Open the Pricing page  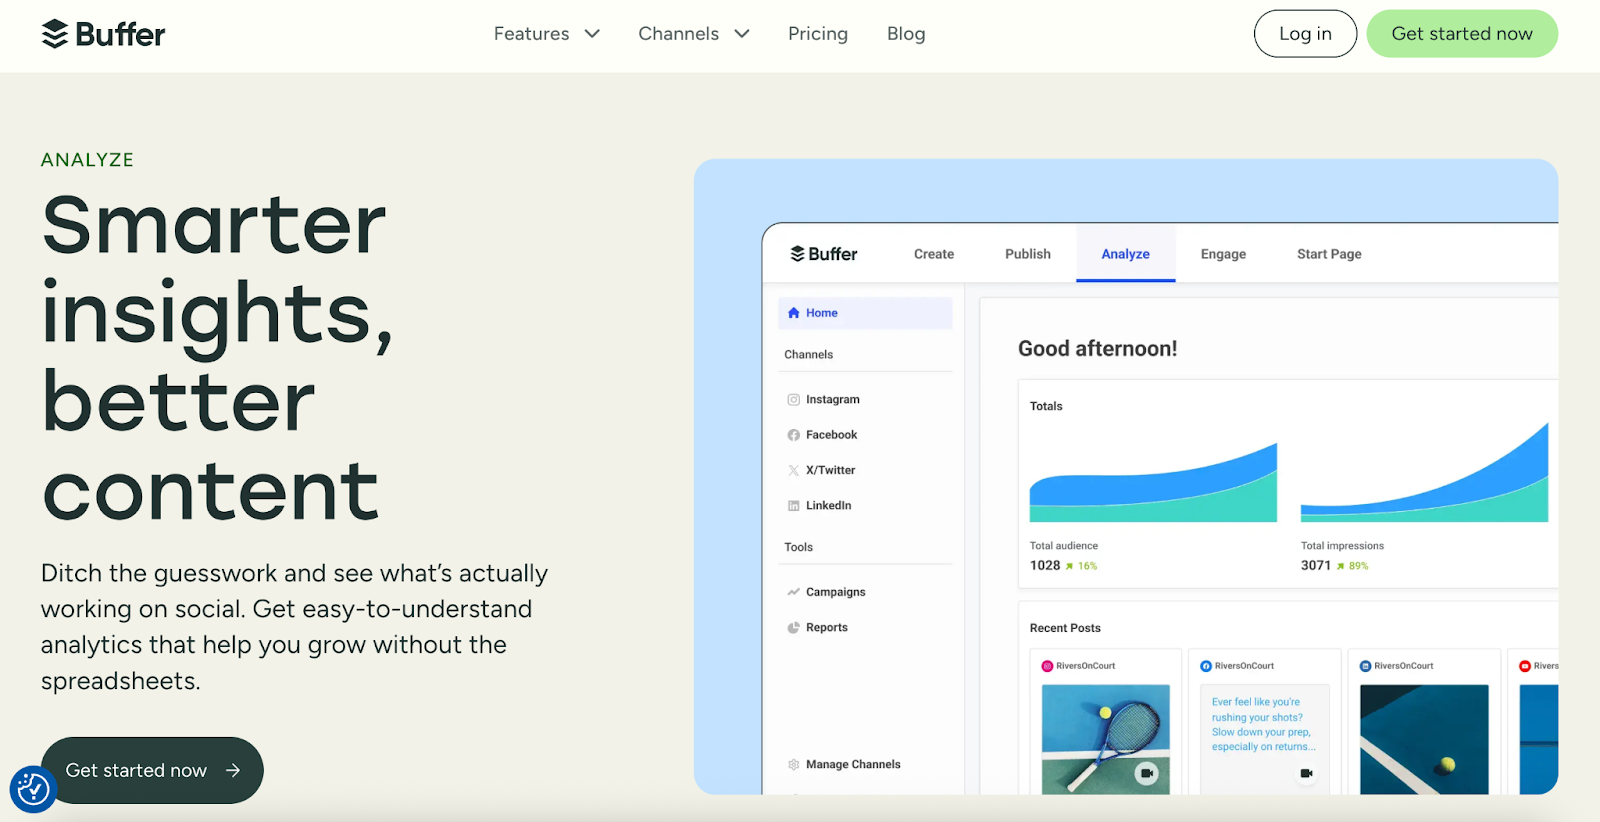[x=818, y=34]
